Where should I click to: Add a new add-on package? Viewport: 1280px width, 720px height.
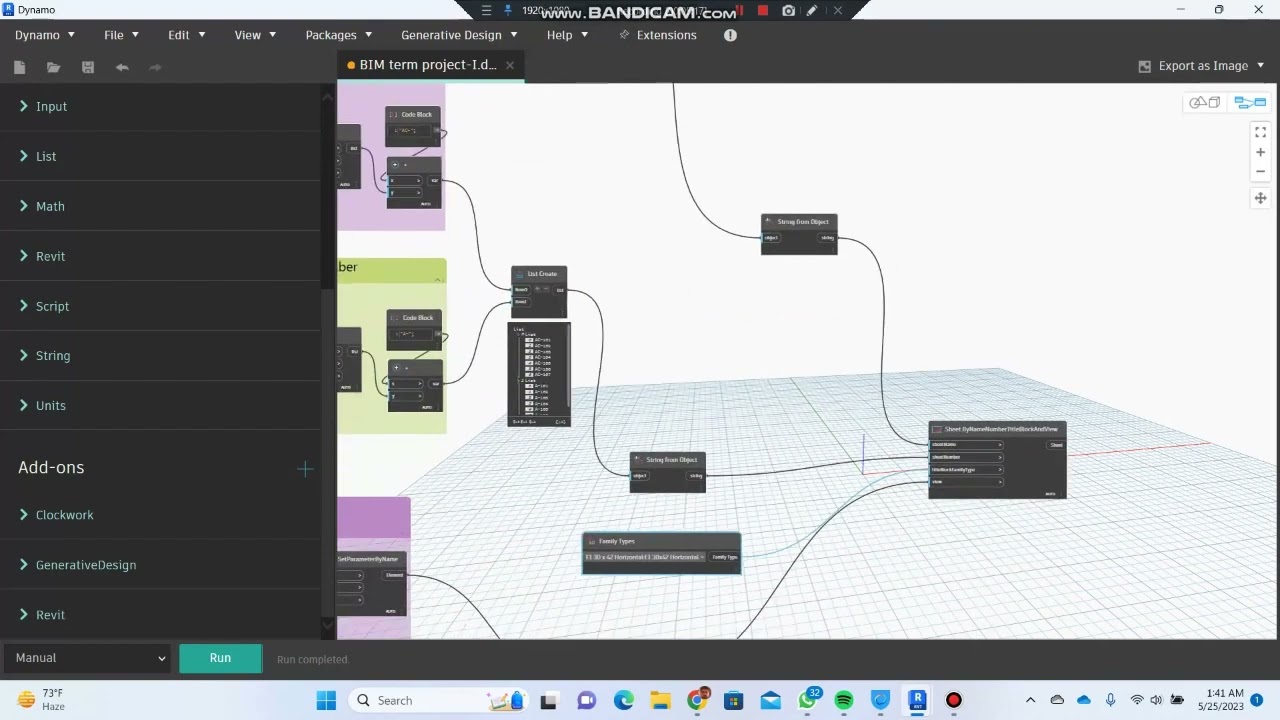click(x=305, y=468)
